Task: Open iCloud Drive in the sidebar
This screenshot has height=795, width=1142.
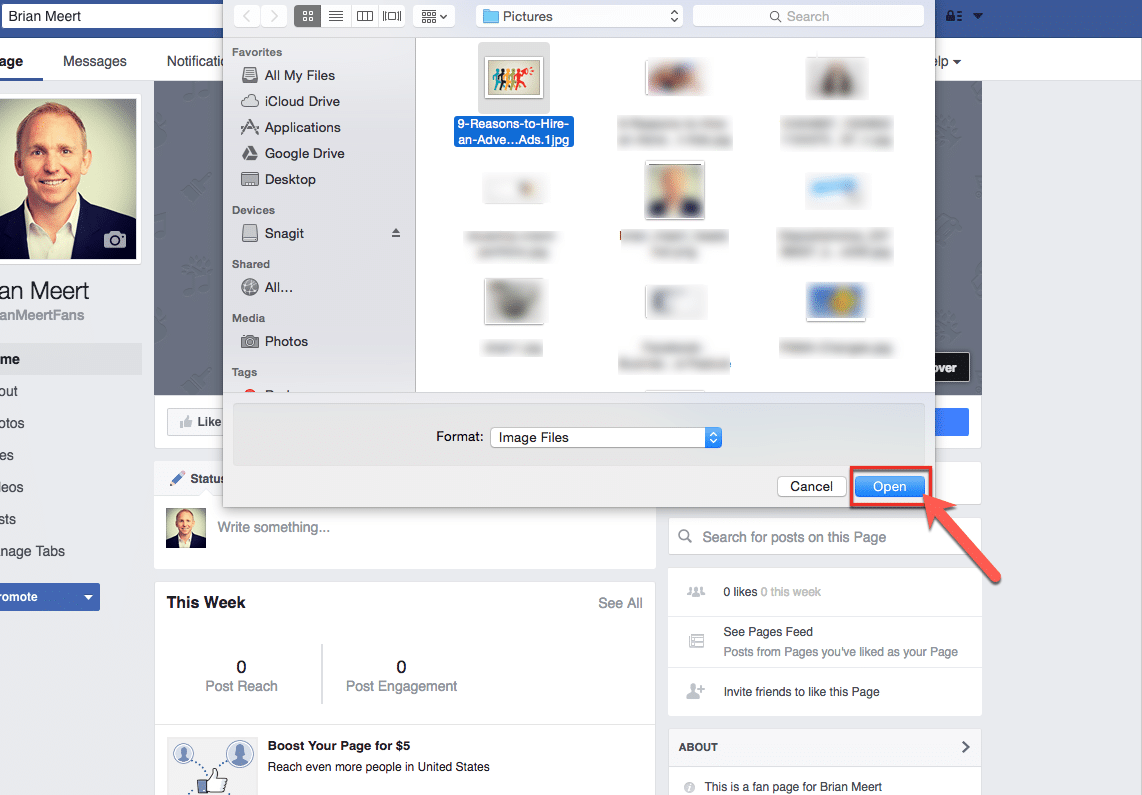Action: pos(297,100)
